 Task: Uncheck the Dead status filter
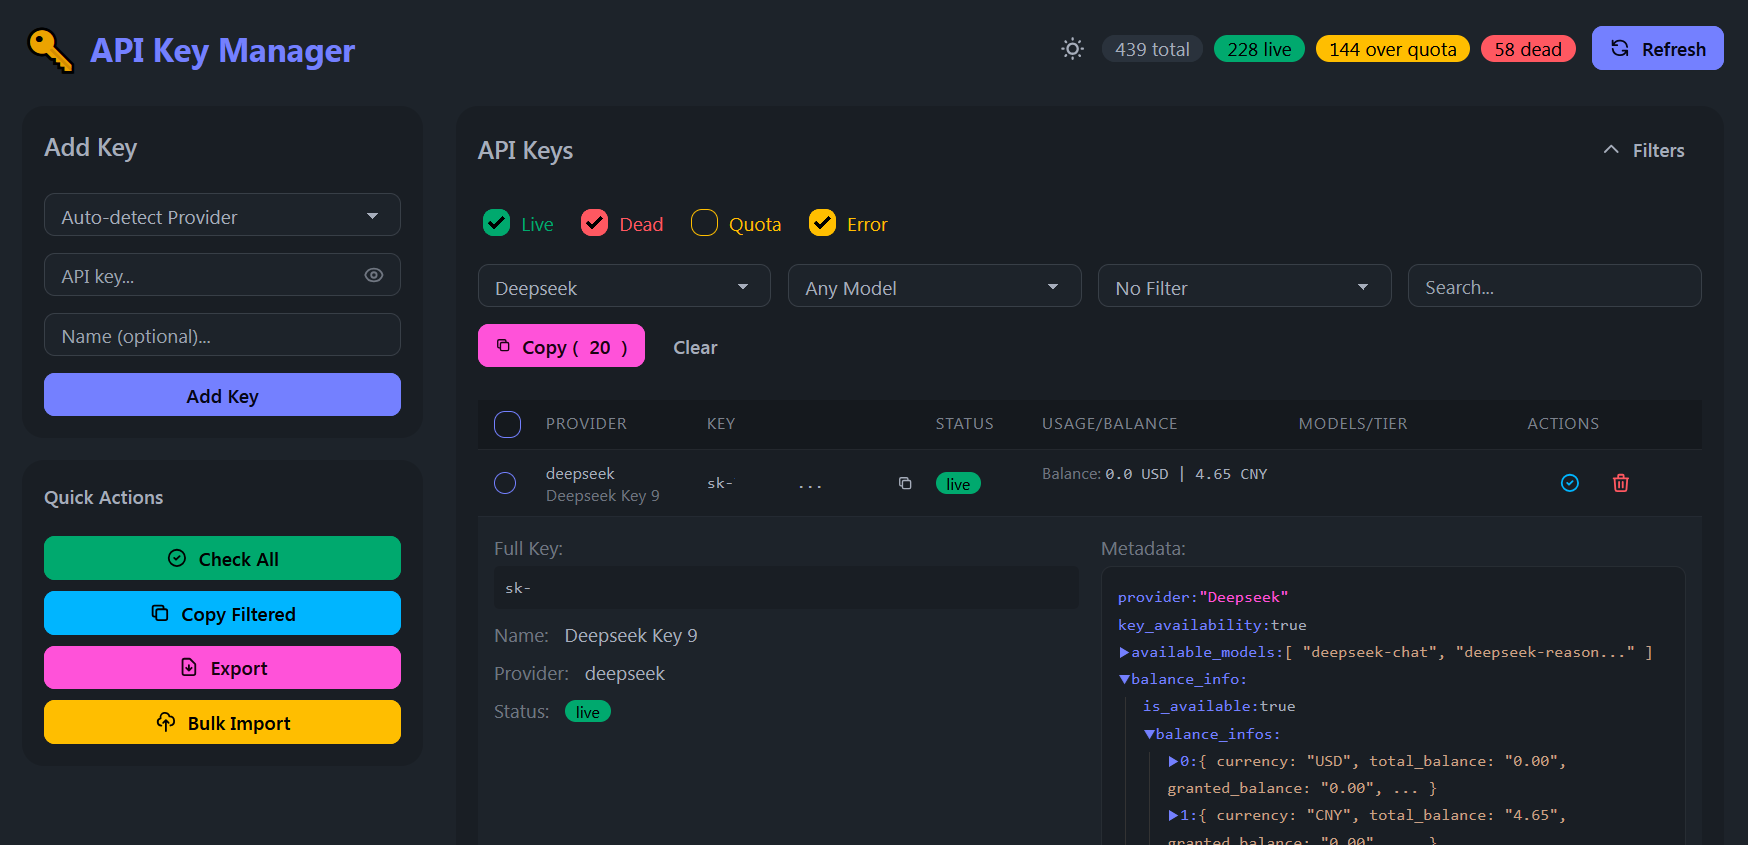(594, 223)
